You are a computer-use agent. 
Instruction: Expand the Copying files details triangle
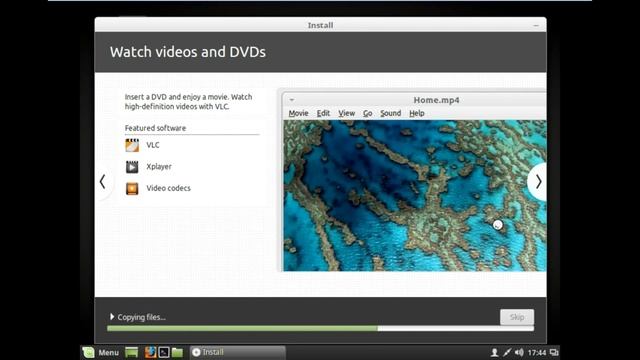pos(112,317)
